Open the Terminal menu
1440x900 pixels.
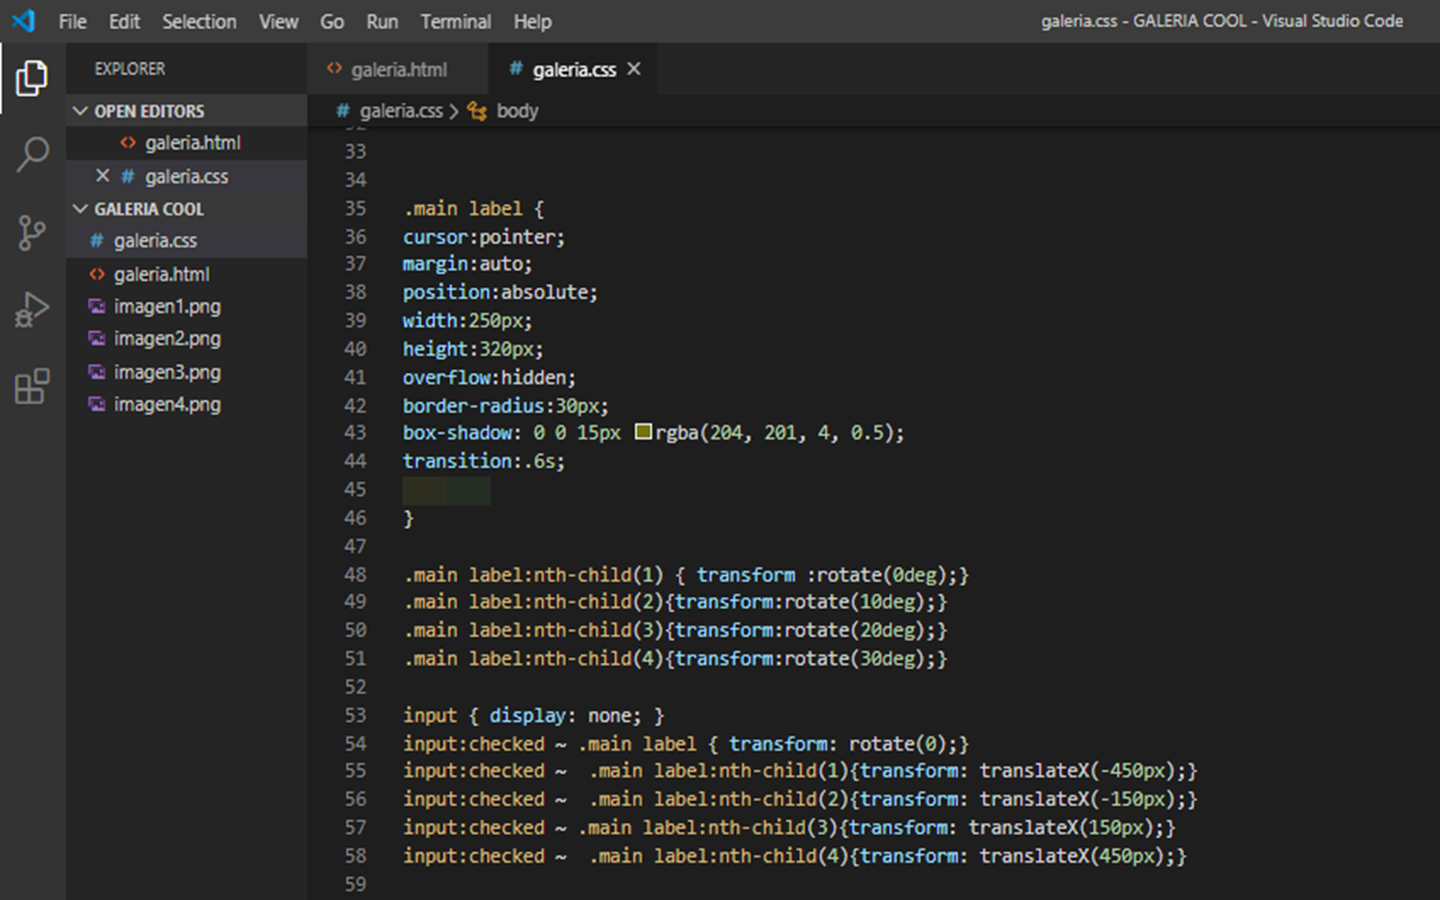[455, 21]
